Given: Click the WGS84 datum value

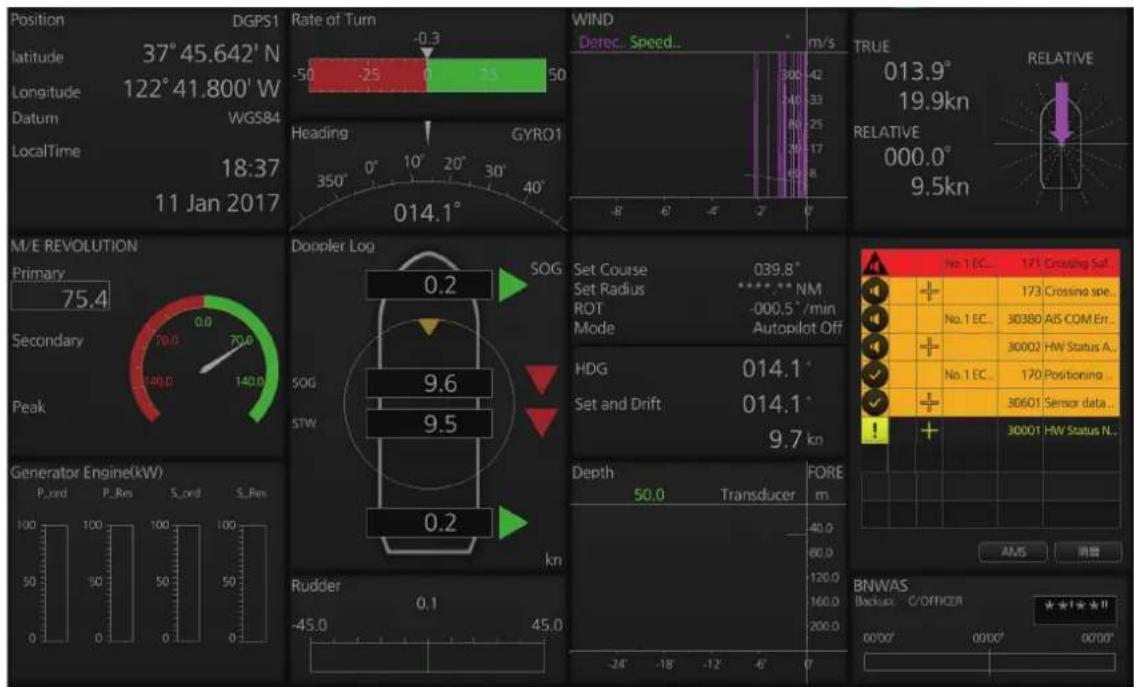Looking at the screenshot, I should [x=254, y=118].
